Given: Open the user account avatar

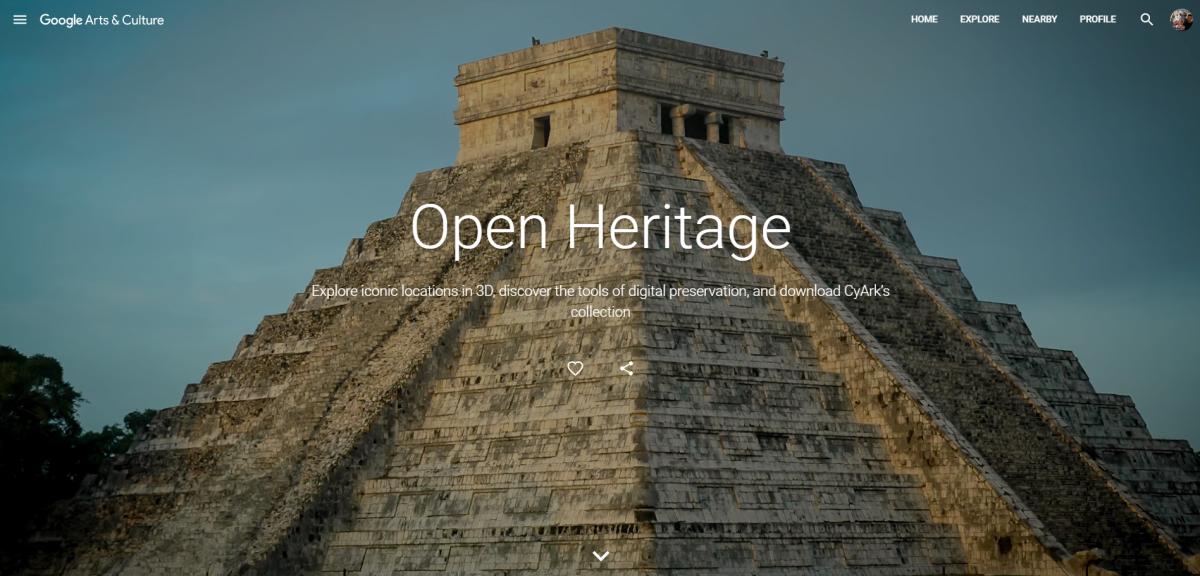Looking at the screenshot, I should (1181, 20).
